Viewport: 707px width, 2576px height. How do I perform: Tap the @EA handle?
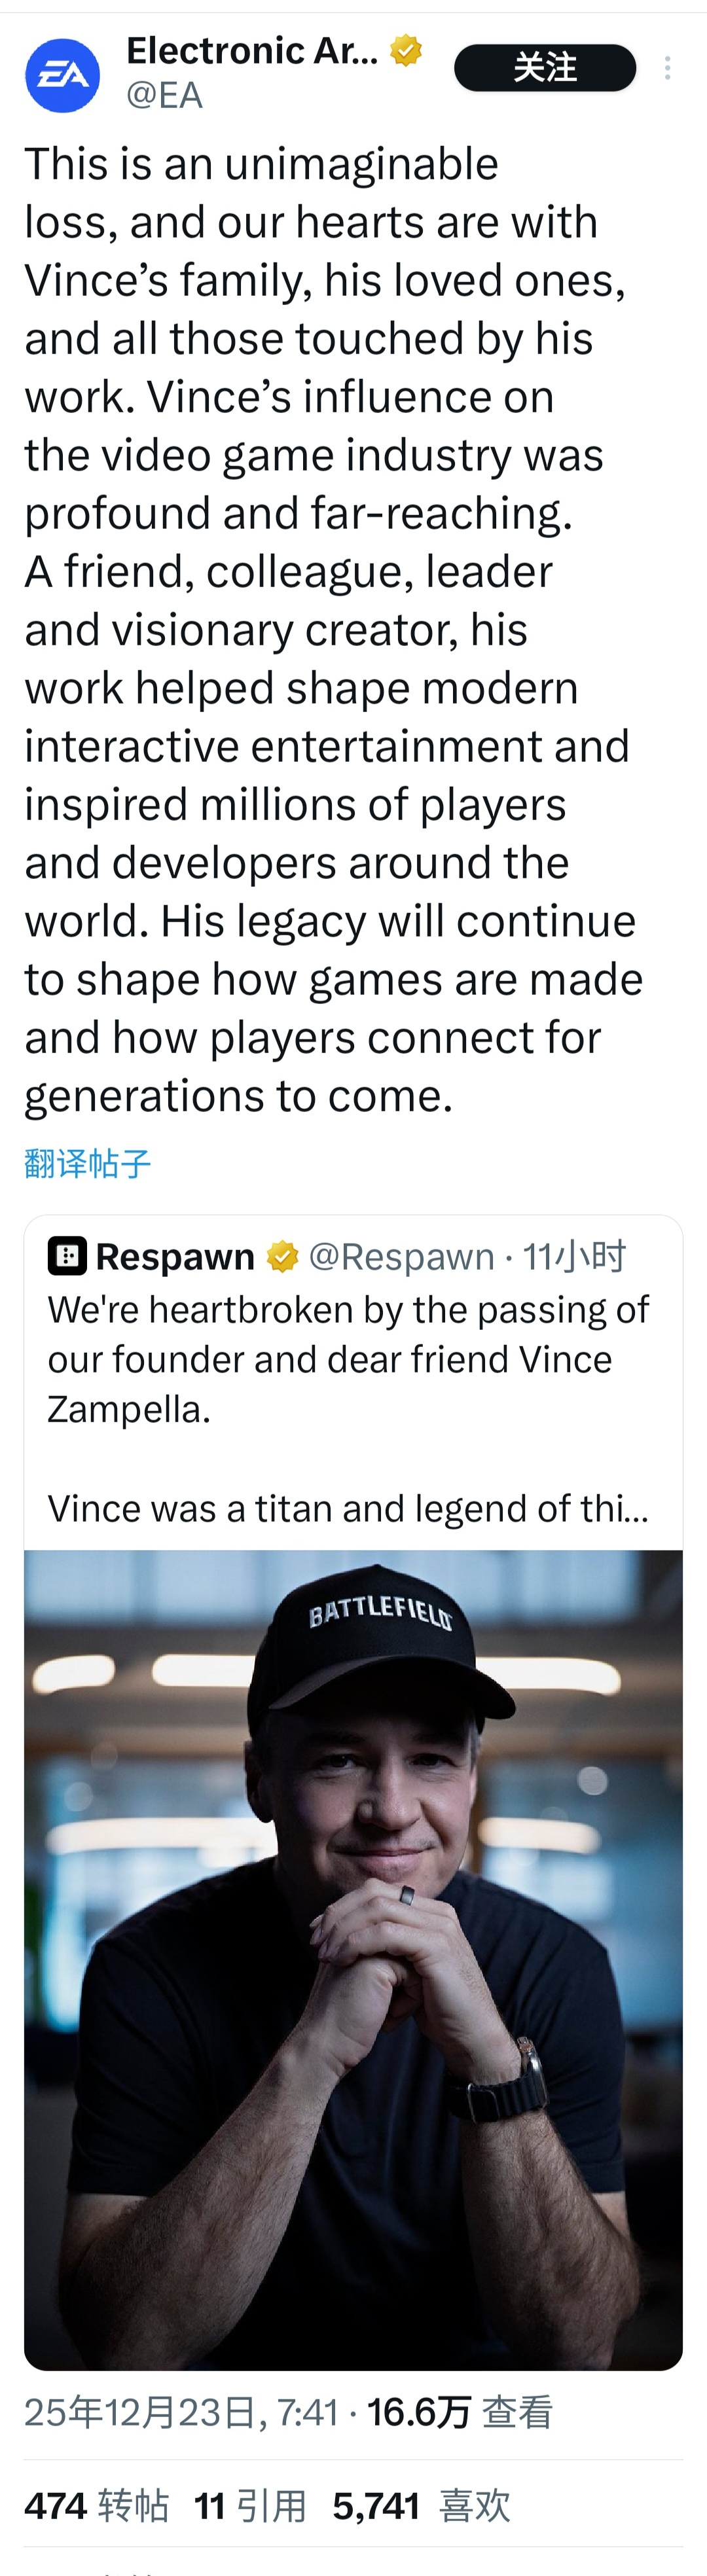click(x=164, y=95)
